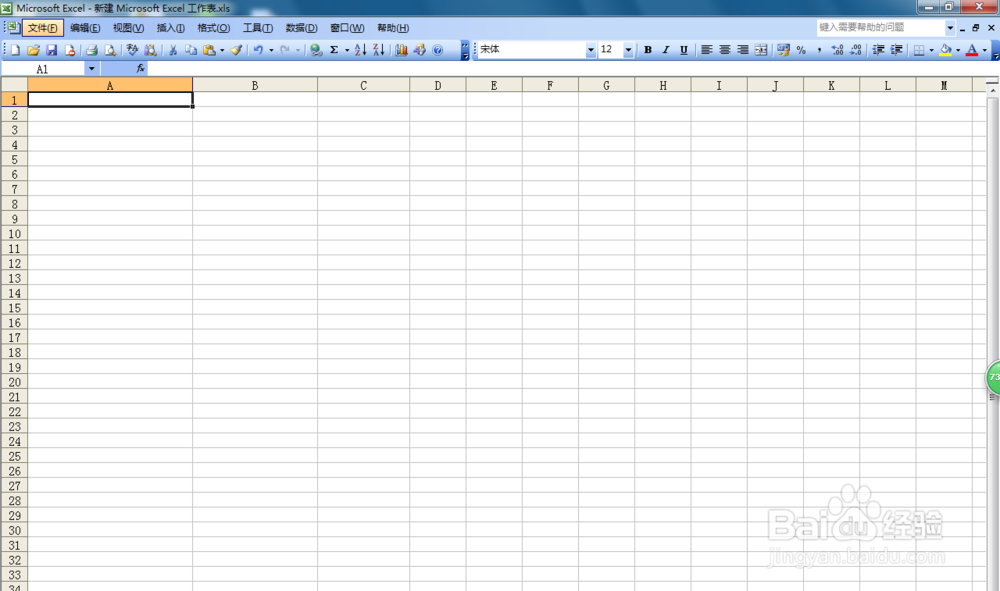Decrease indent of cell content
The image size is (1000, 591).
pos(878,50)
